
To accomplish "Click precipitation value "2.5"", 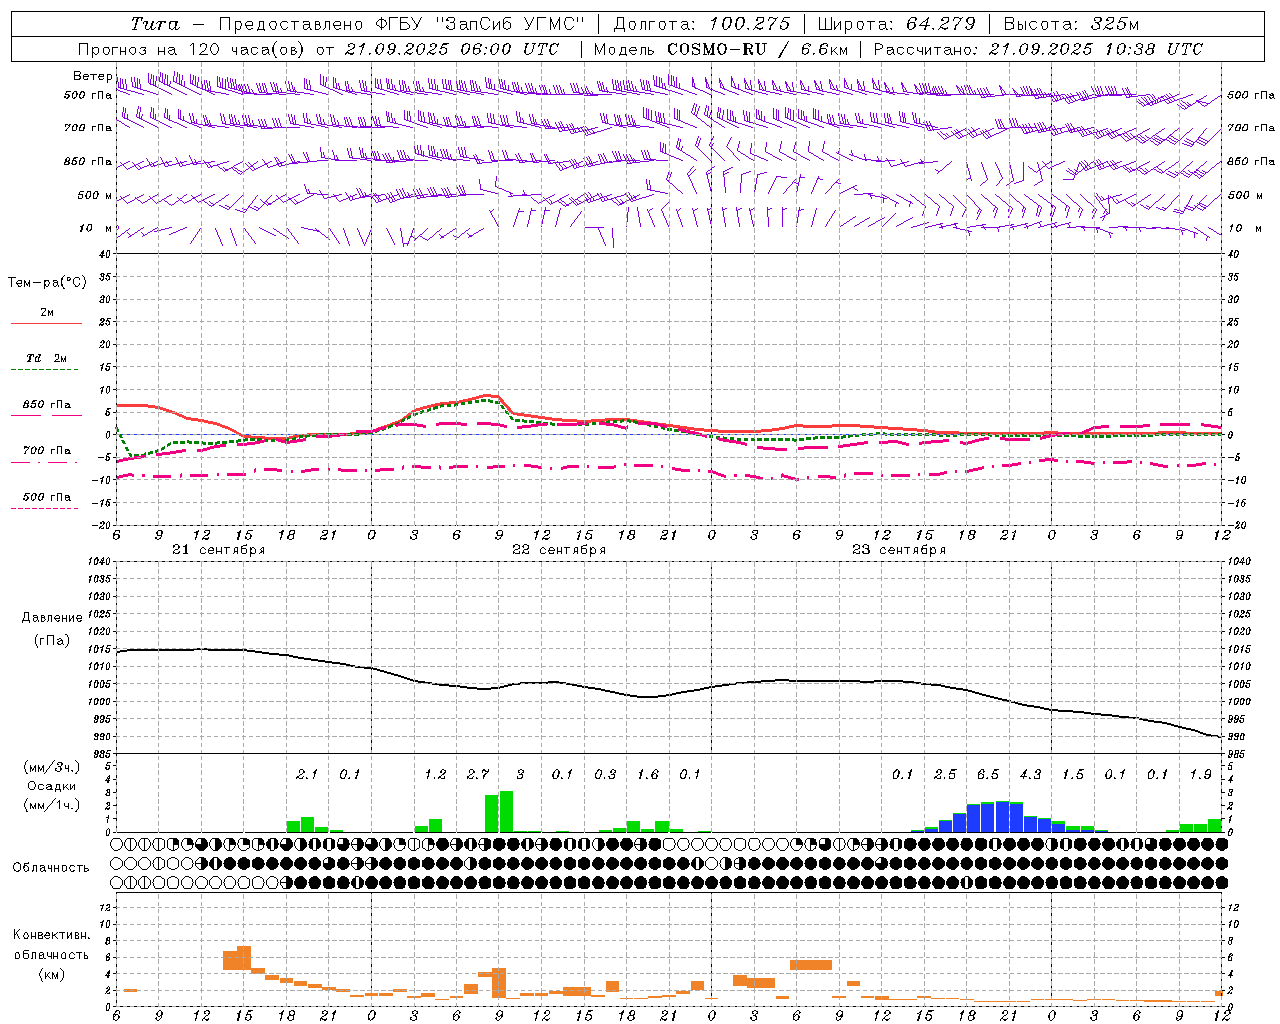I will [945, 774].
